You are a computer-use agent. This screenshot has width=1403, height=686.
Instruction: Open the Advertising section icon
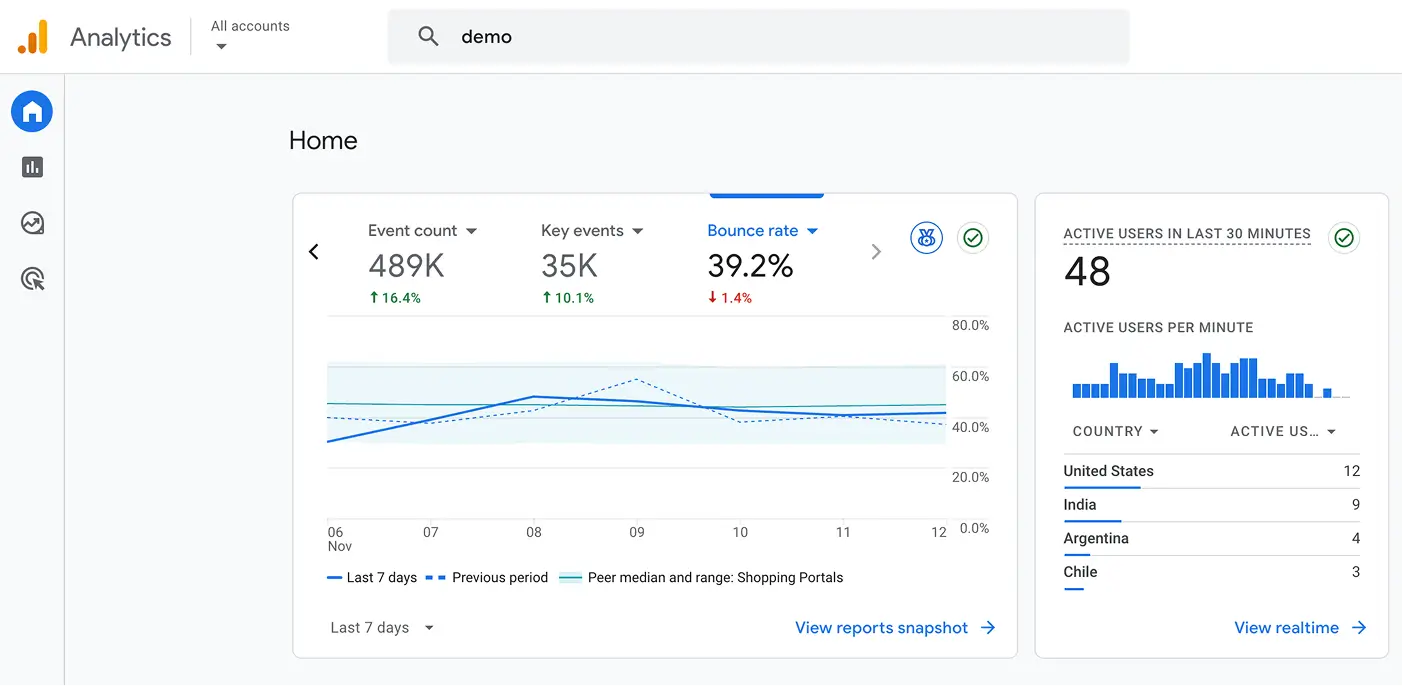[31, 279]
